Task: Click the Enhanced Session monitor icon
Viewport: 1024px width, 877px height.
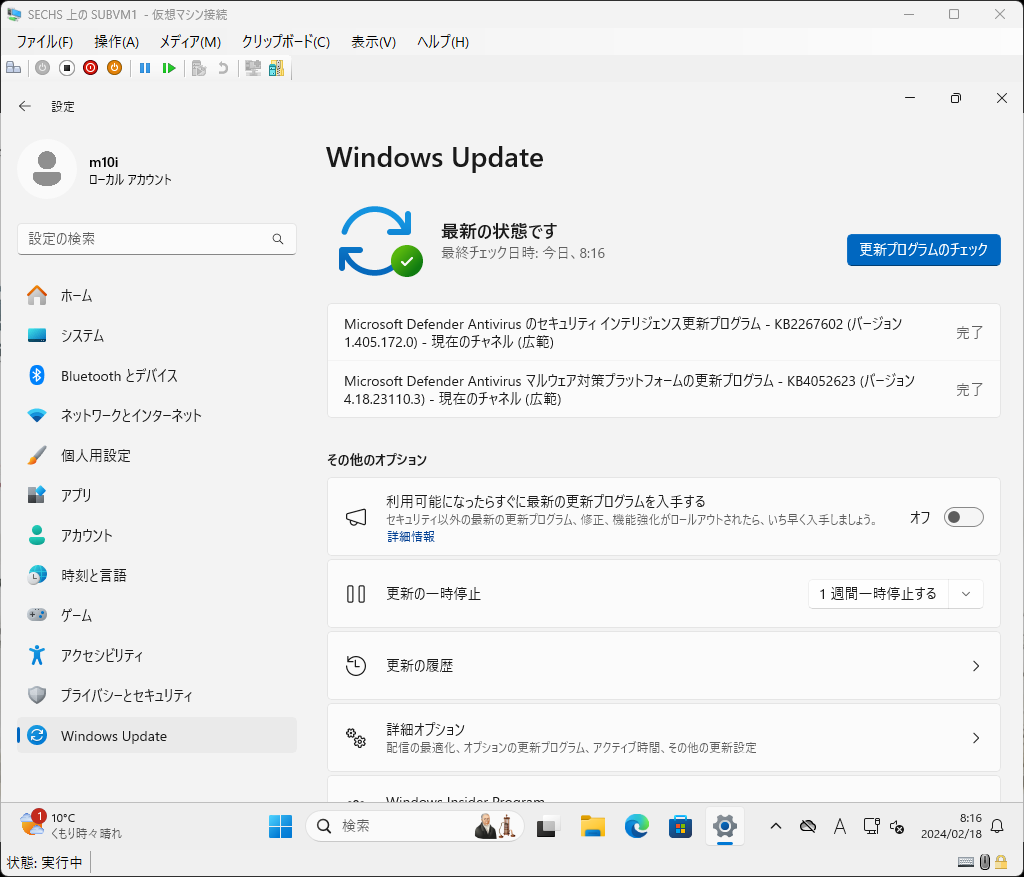Action: click(253, 67)
